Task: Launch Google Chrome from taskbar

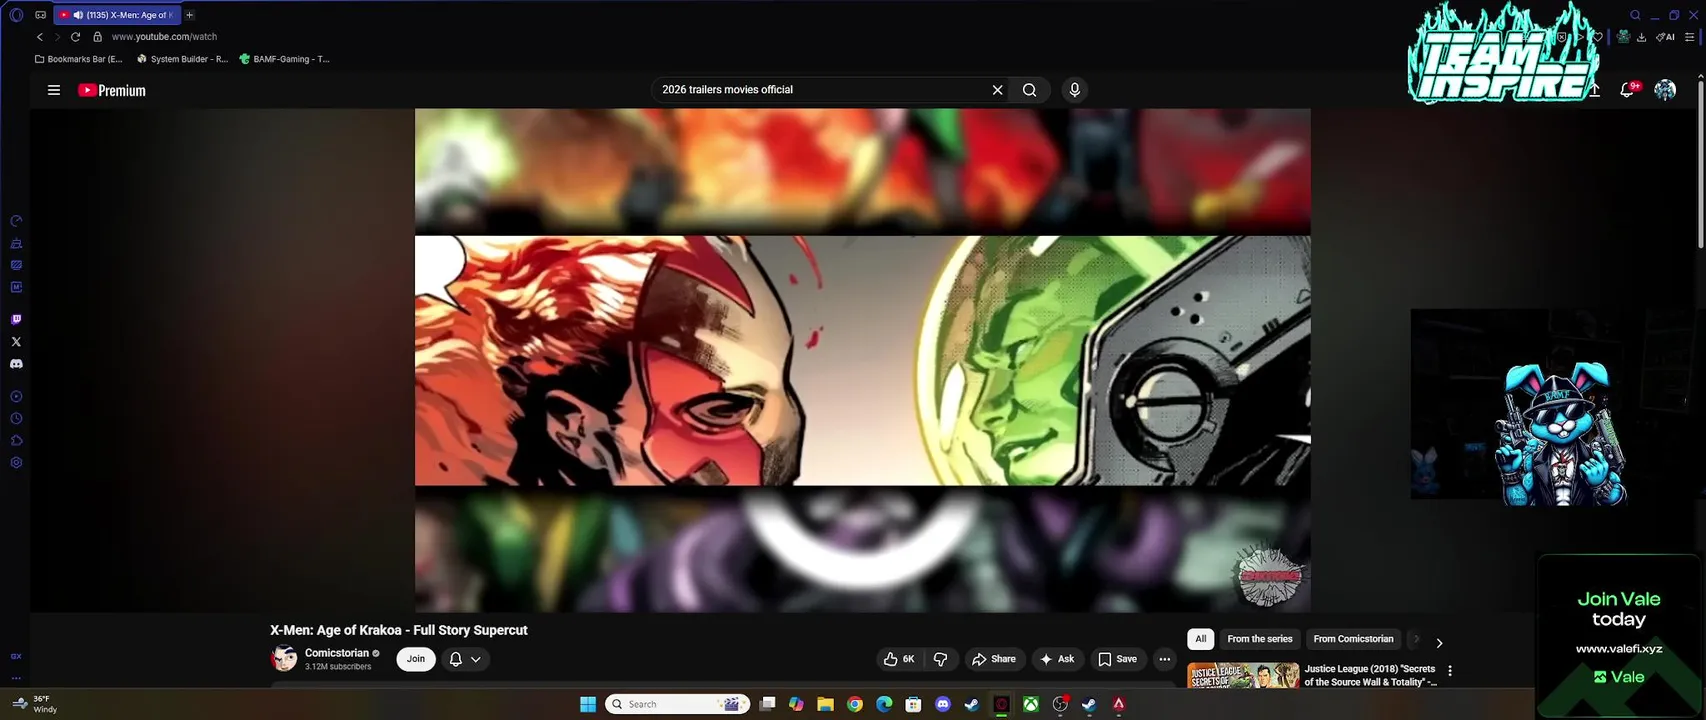Action: (855, 704)
